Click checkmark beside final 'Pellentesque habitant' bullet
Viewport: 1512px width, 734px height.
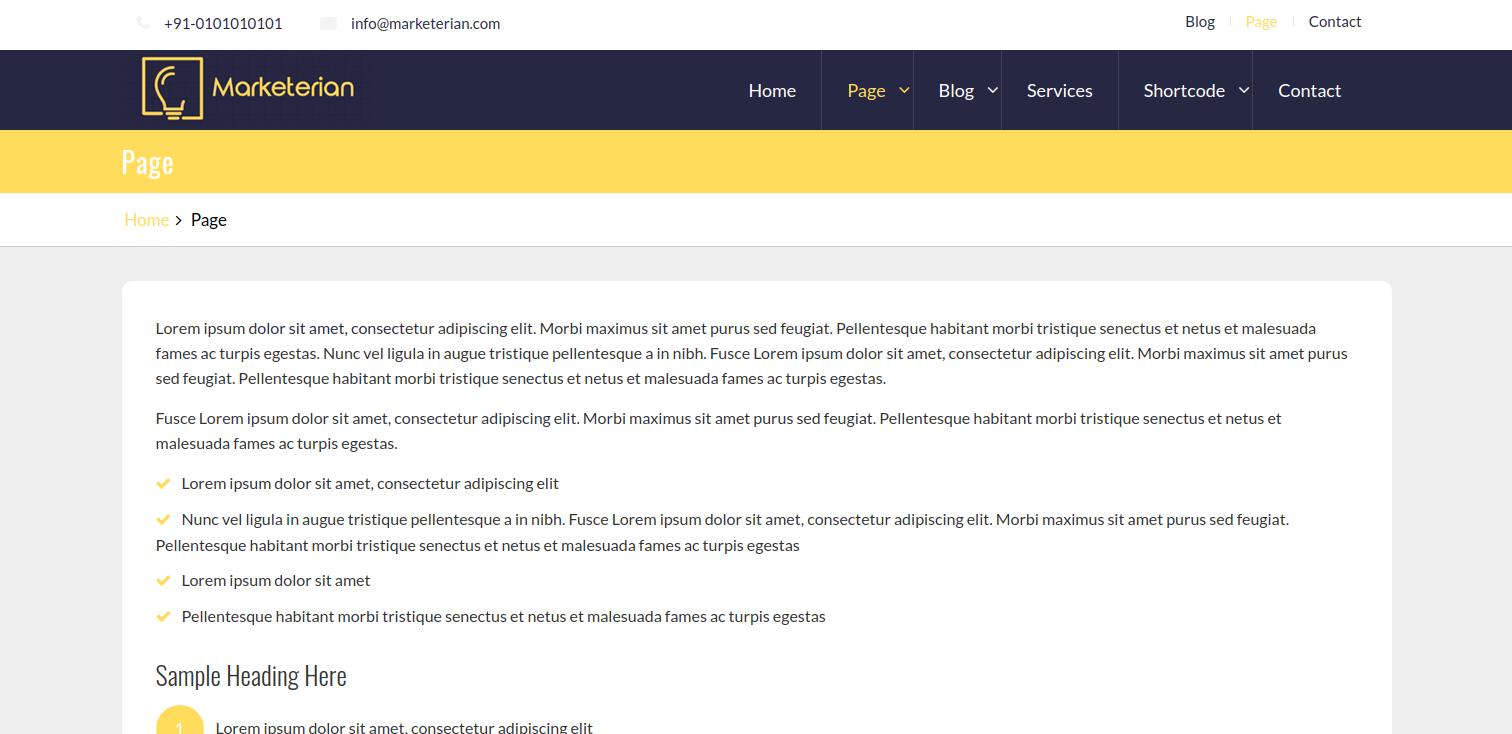(x=164, y=617)
